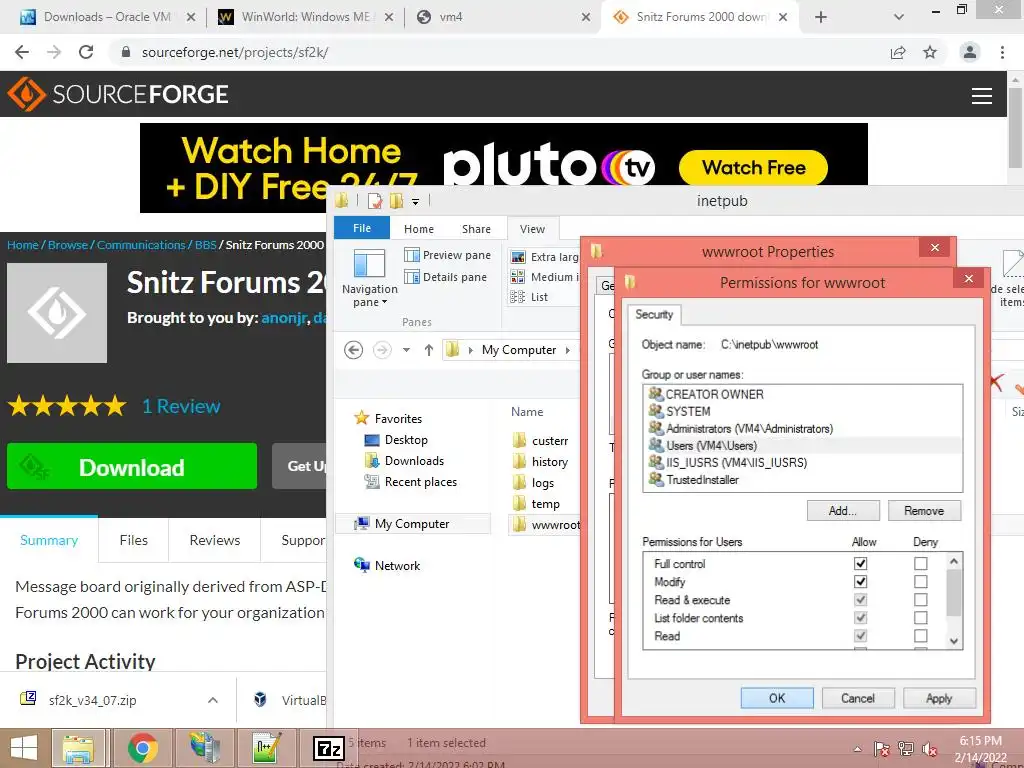The width and height of the screenshot is (1024, 768).
Task: Click the muted speaker tray icon
Action: click(929, 749)
